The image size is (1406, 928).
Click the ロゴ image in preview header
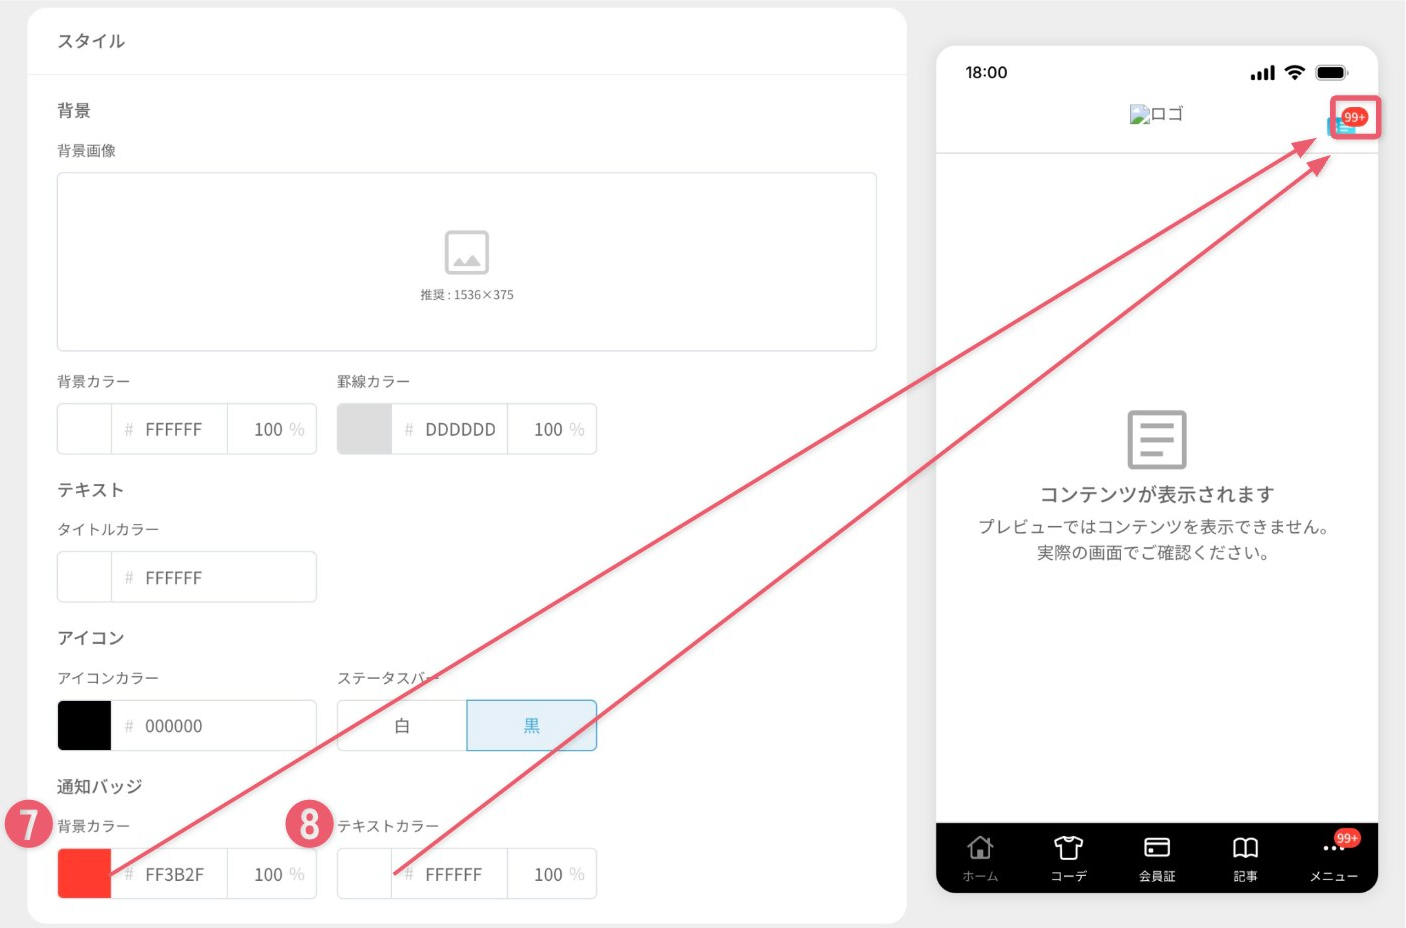coord(1157,114)
